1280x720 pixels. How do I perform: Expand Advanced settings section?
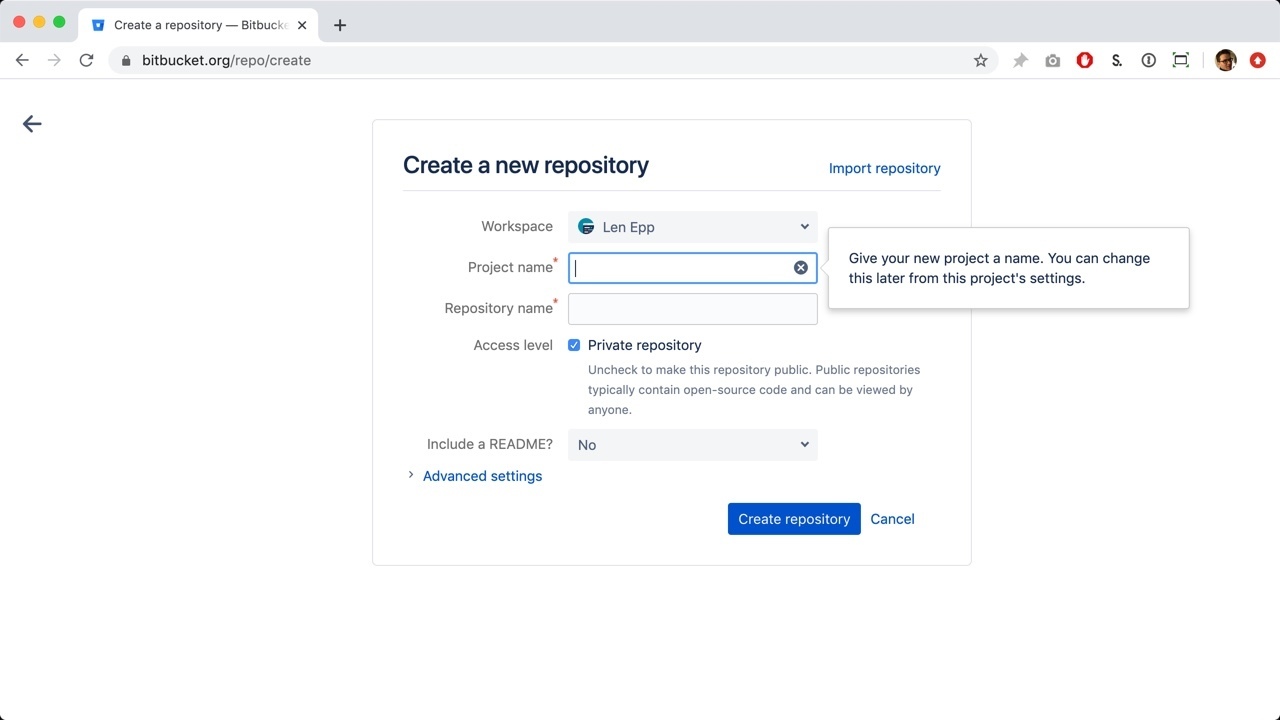(481, 476)
